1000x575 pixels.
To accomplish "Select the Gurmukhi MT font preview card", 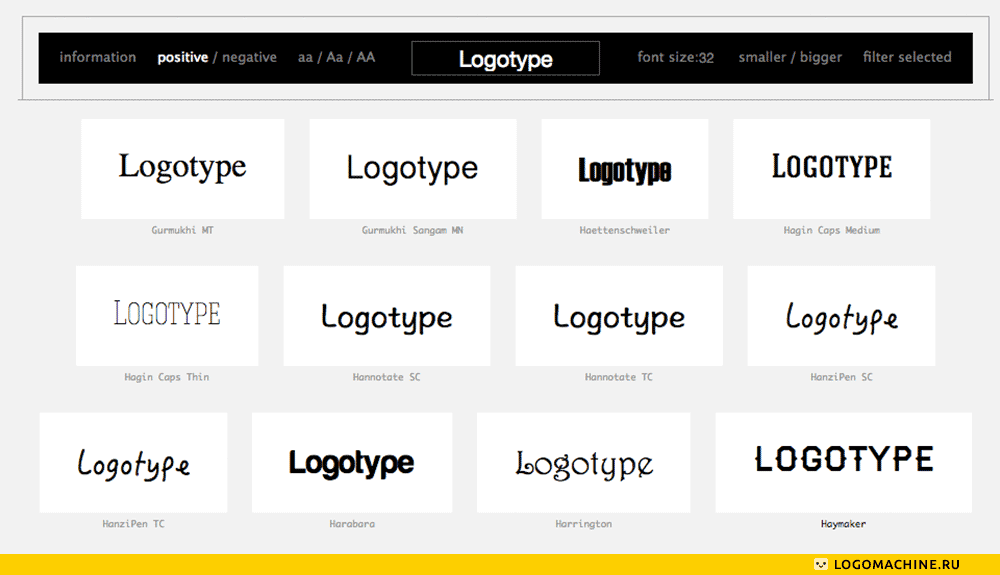I will (x=182, y=169).
